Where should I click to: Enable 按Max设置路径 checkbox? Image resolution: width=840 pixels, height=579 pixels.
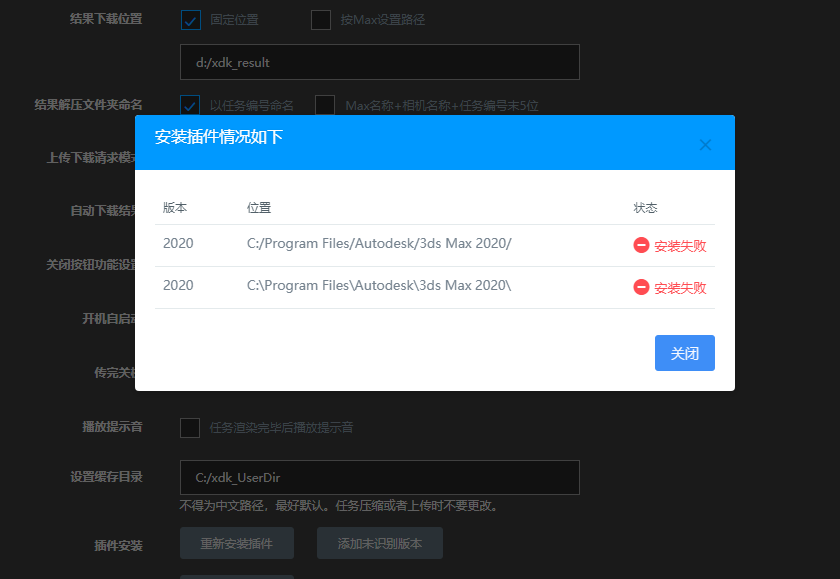point(321,20)
